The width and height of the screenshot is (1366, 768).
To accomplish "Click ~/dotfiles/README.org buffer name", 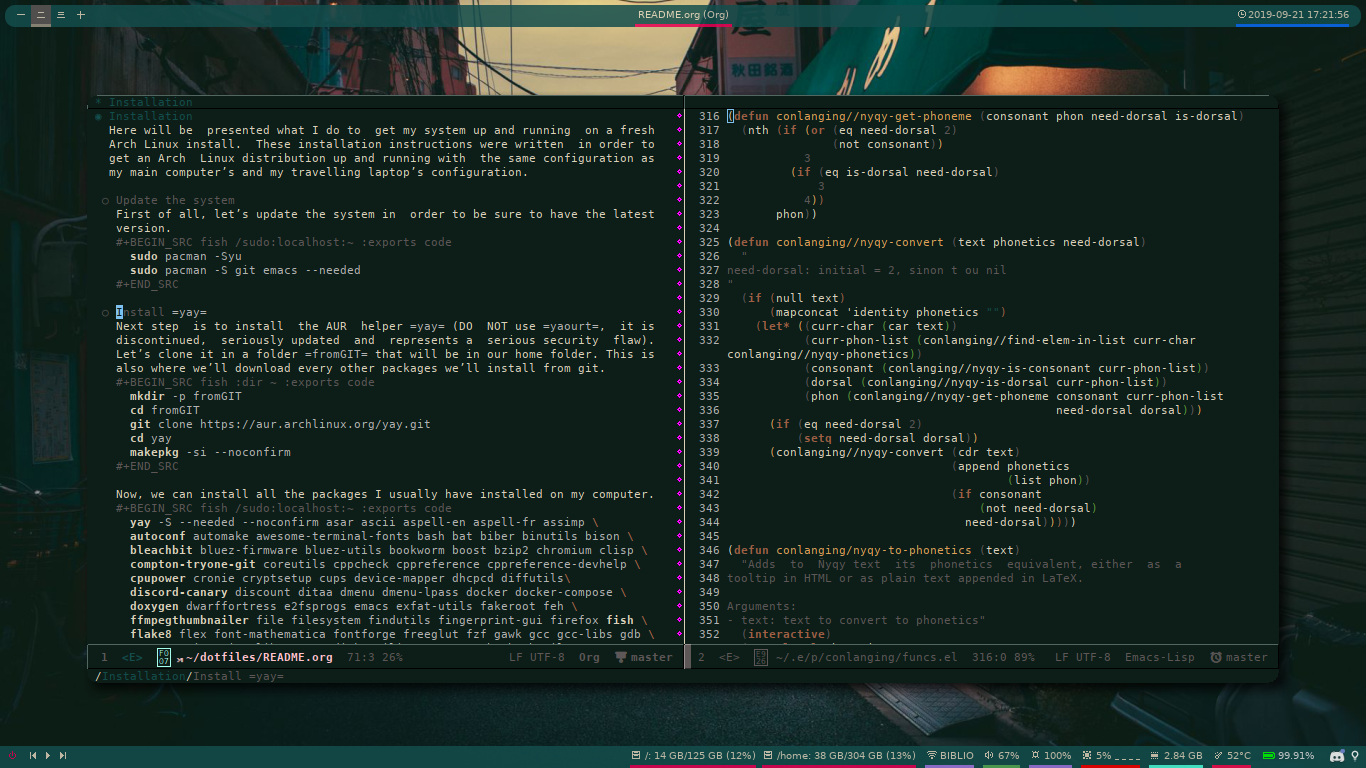I will pyautogui.click(x=260, y=657).
